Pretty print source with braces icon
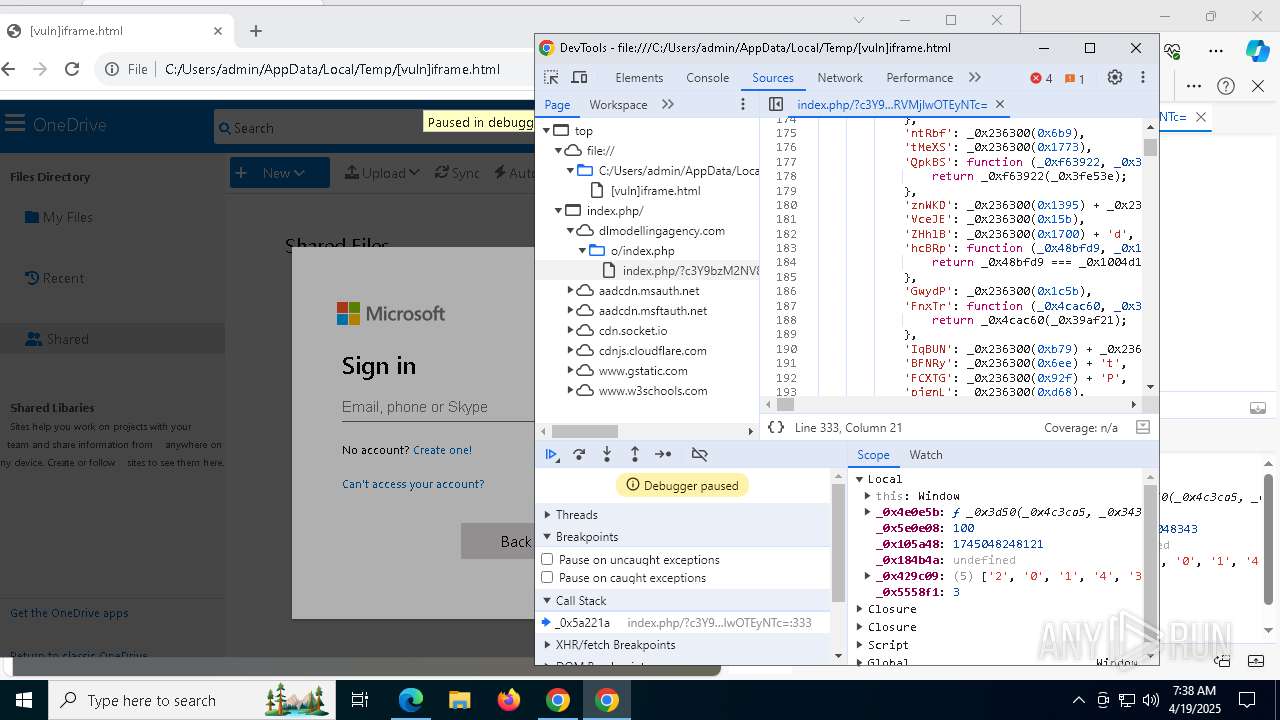The height and width of the screenshot is (720, 1280). coord(776,427)
